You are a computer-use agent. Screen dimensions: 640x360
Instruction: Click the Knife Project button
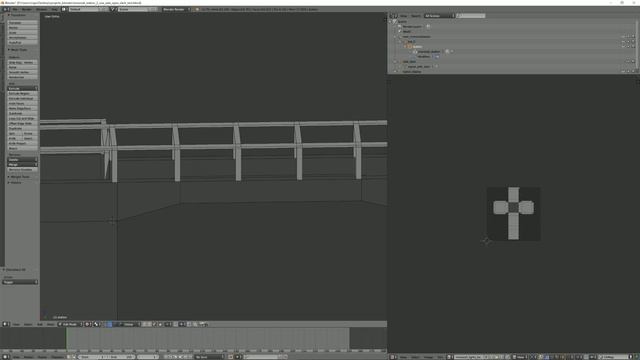click(22, 143)
